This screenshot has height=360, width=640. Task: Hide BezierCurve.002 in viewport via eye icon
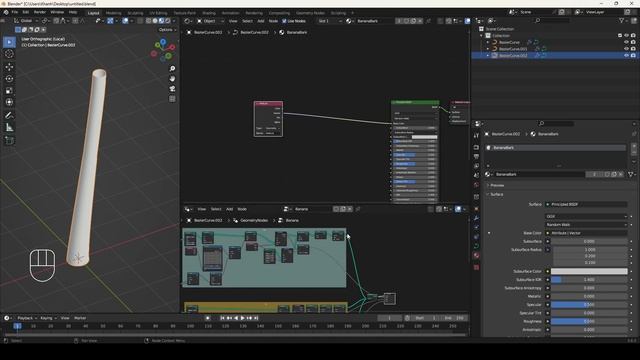click(x=626, y=55)
